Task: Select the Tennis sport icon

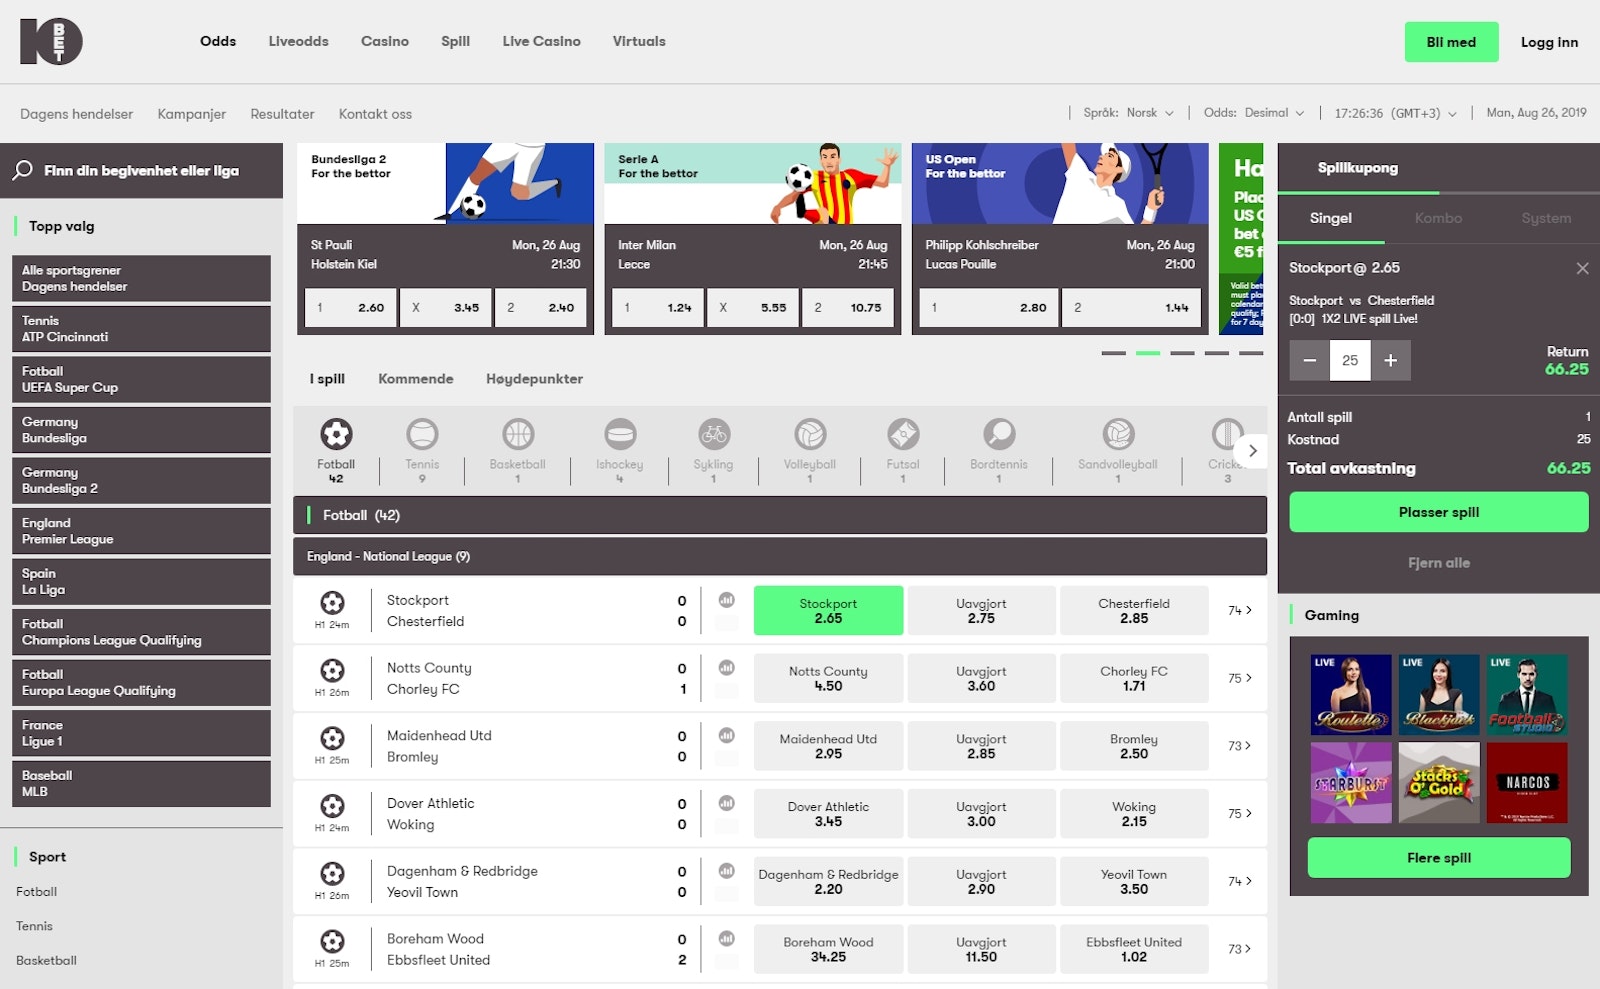Action: tap(422, 435)
